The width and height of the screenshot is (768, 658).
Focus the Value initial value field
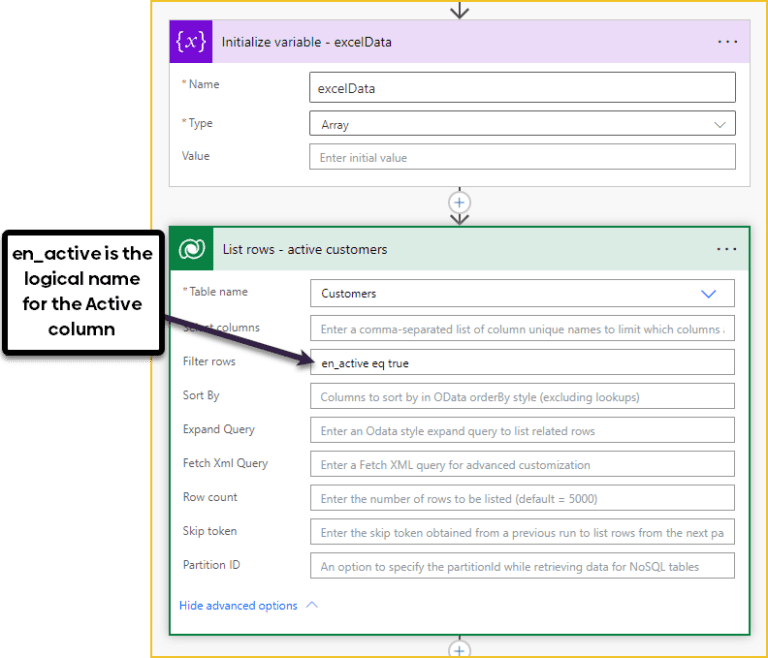522,157
